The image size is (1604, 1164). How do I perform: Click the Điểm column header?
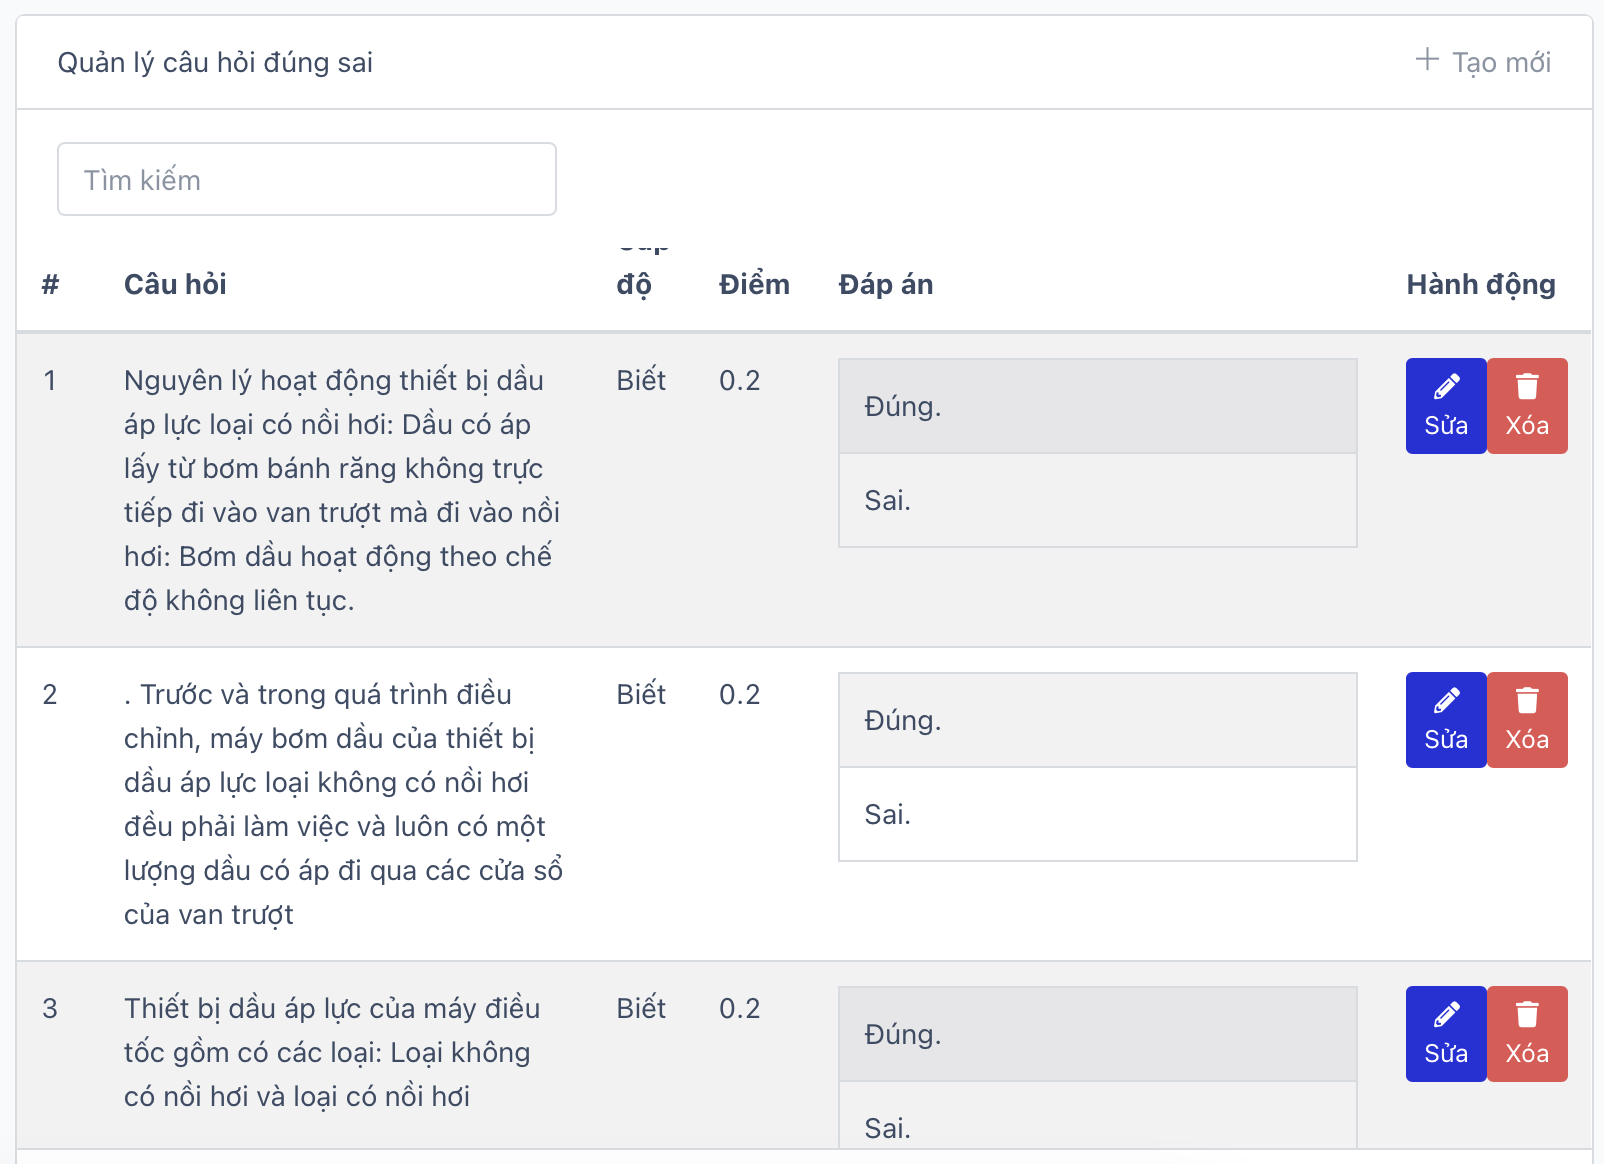pyautogui.click(x=754, y=285)
